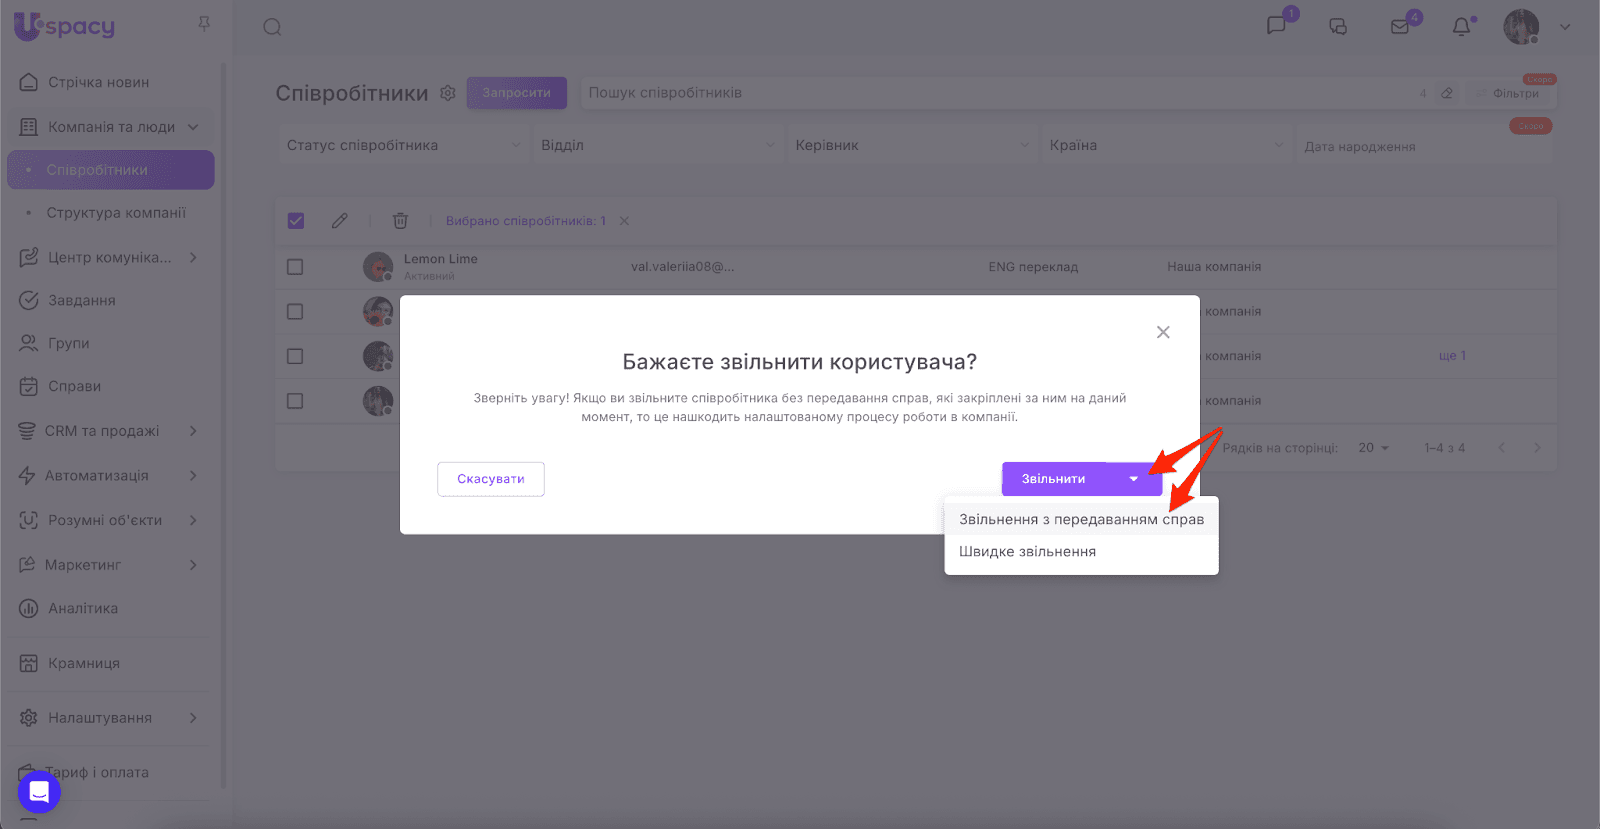
Task: Open Lemon Lime's avatar
Action: point(378,267)
